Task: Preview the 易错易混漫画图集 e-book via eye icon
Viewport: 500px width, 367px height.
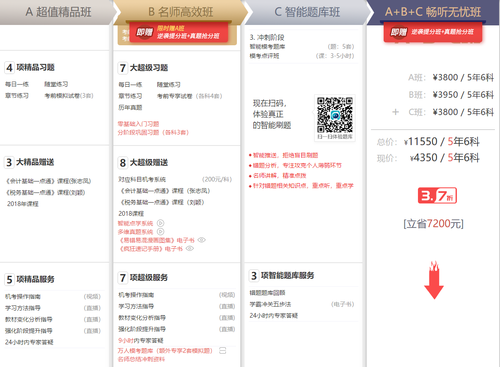Action: point(202,240)
